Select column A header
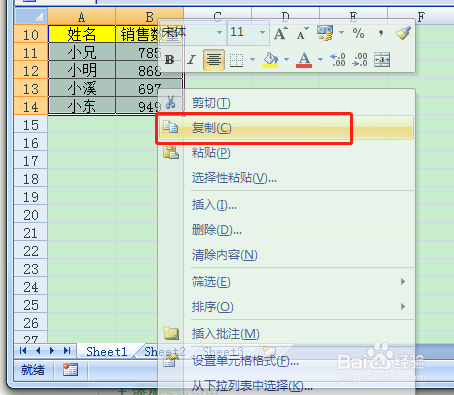 click(82, 16)
